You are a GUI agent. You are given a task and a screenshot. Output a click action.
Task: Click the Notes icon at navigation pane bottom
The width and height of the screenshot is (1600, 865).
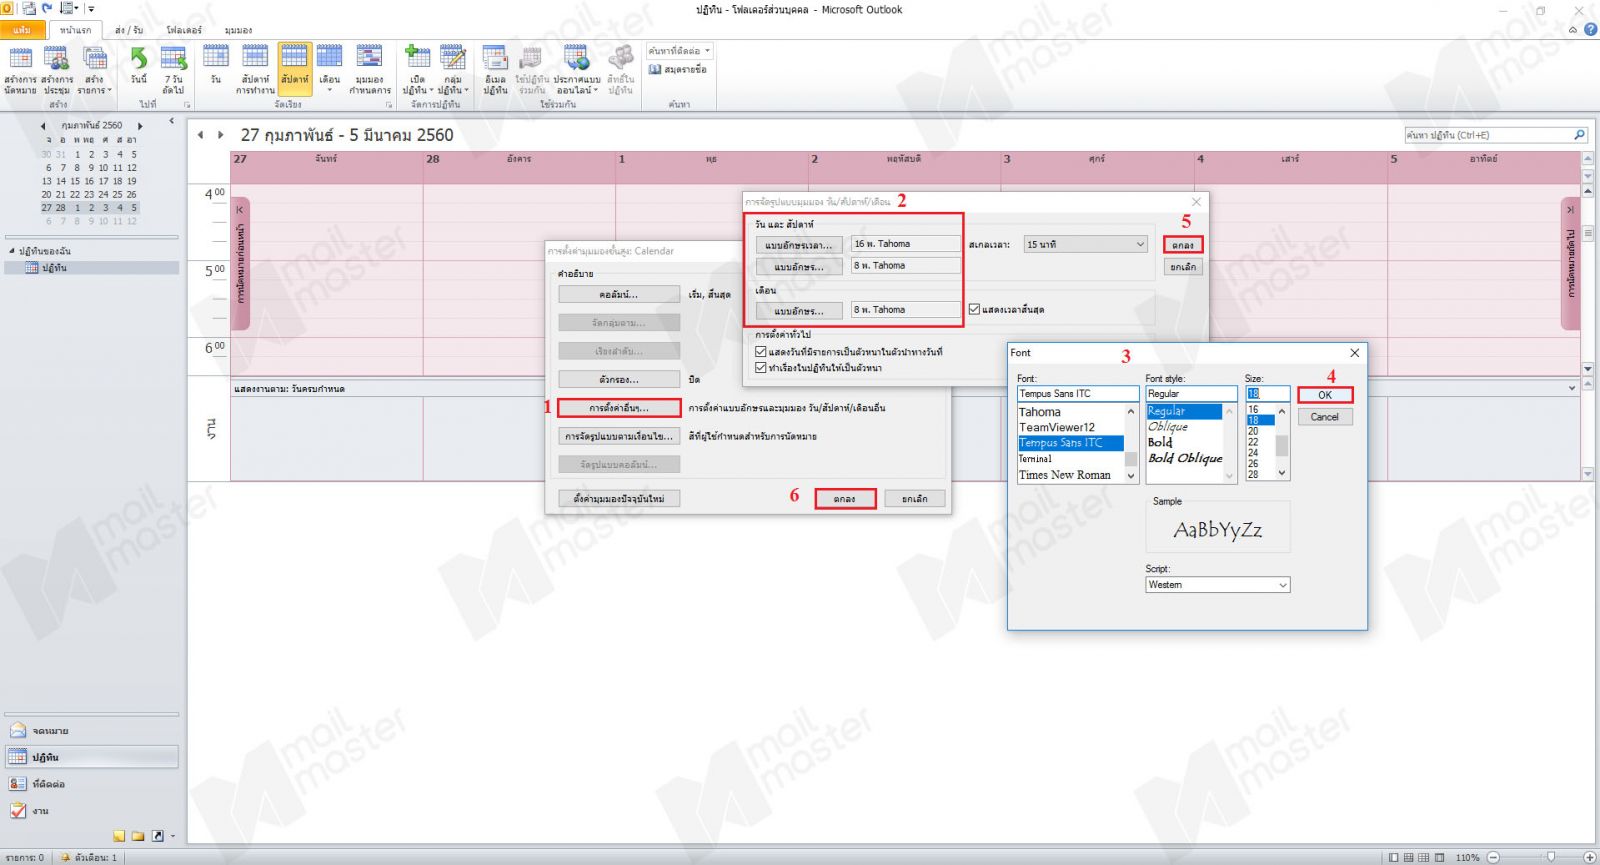[120, 836]
